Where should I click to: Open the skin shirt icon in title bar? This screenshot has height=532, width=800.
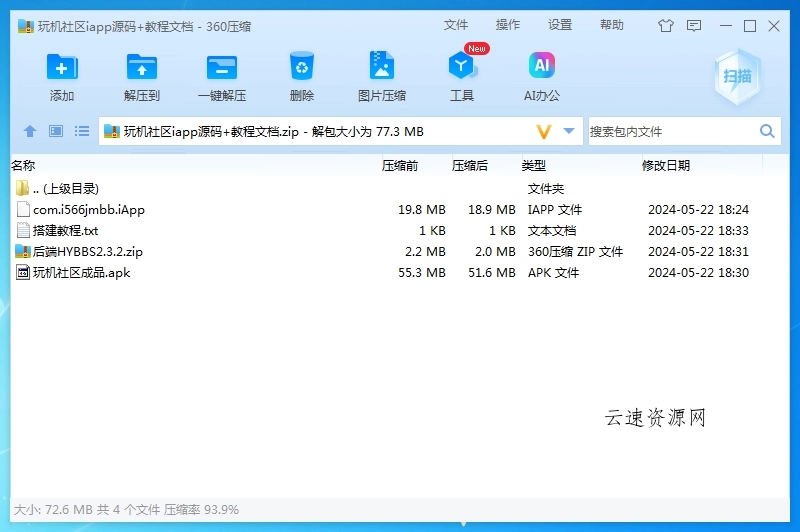666,26
